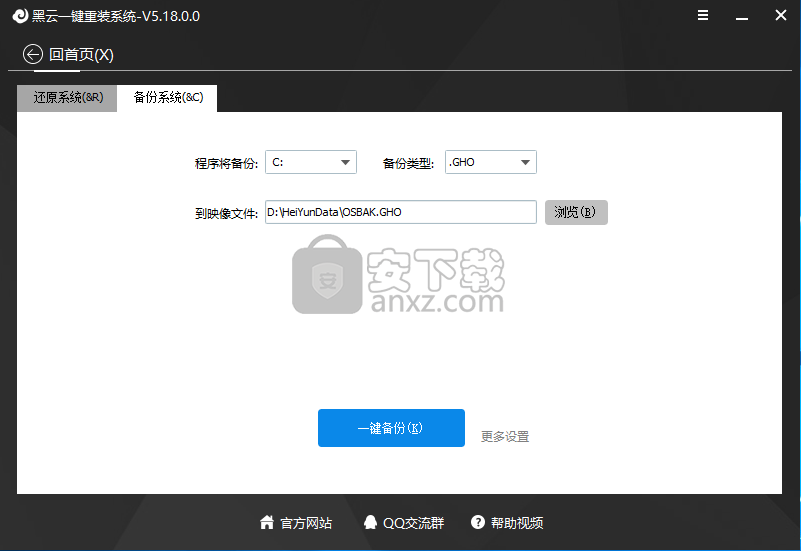
Task: Click the app logo icon in the title bar
Action: pyautogui.click(x=20, y=16)
